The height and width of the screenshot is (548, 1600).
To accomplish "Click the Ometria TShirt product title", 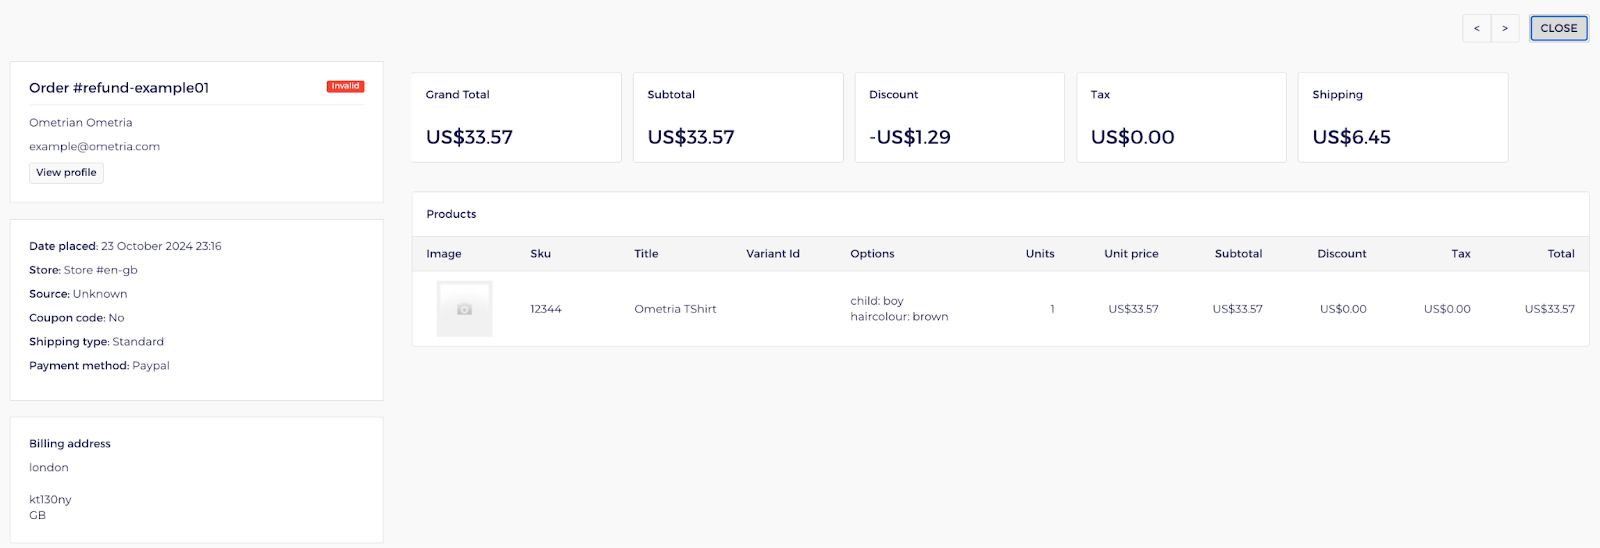I will pyautogui.click(x=675, y=309).
